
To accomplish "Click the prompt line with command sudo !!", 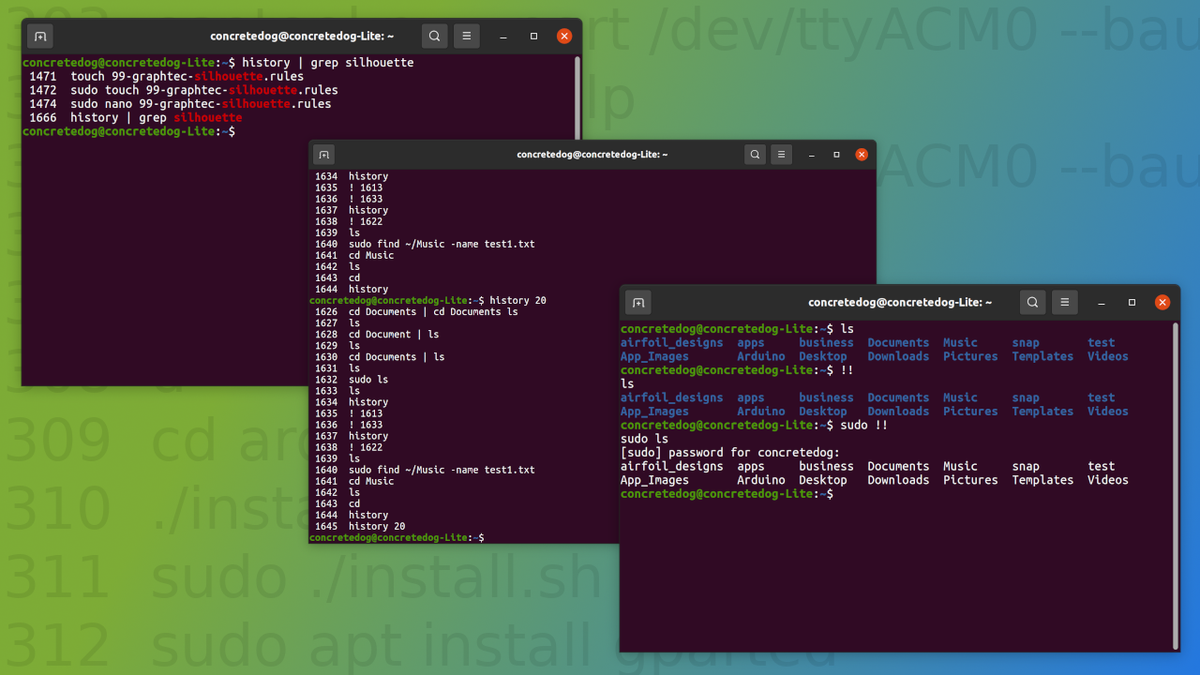I will point(754,425).
